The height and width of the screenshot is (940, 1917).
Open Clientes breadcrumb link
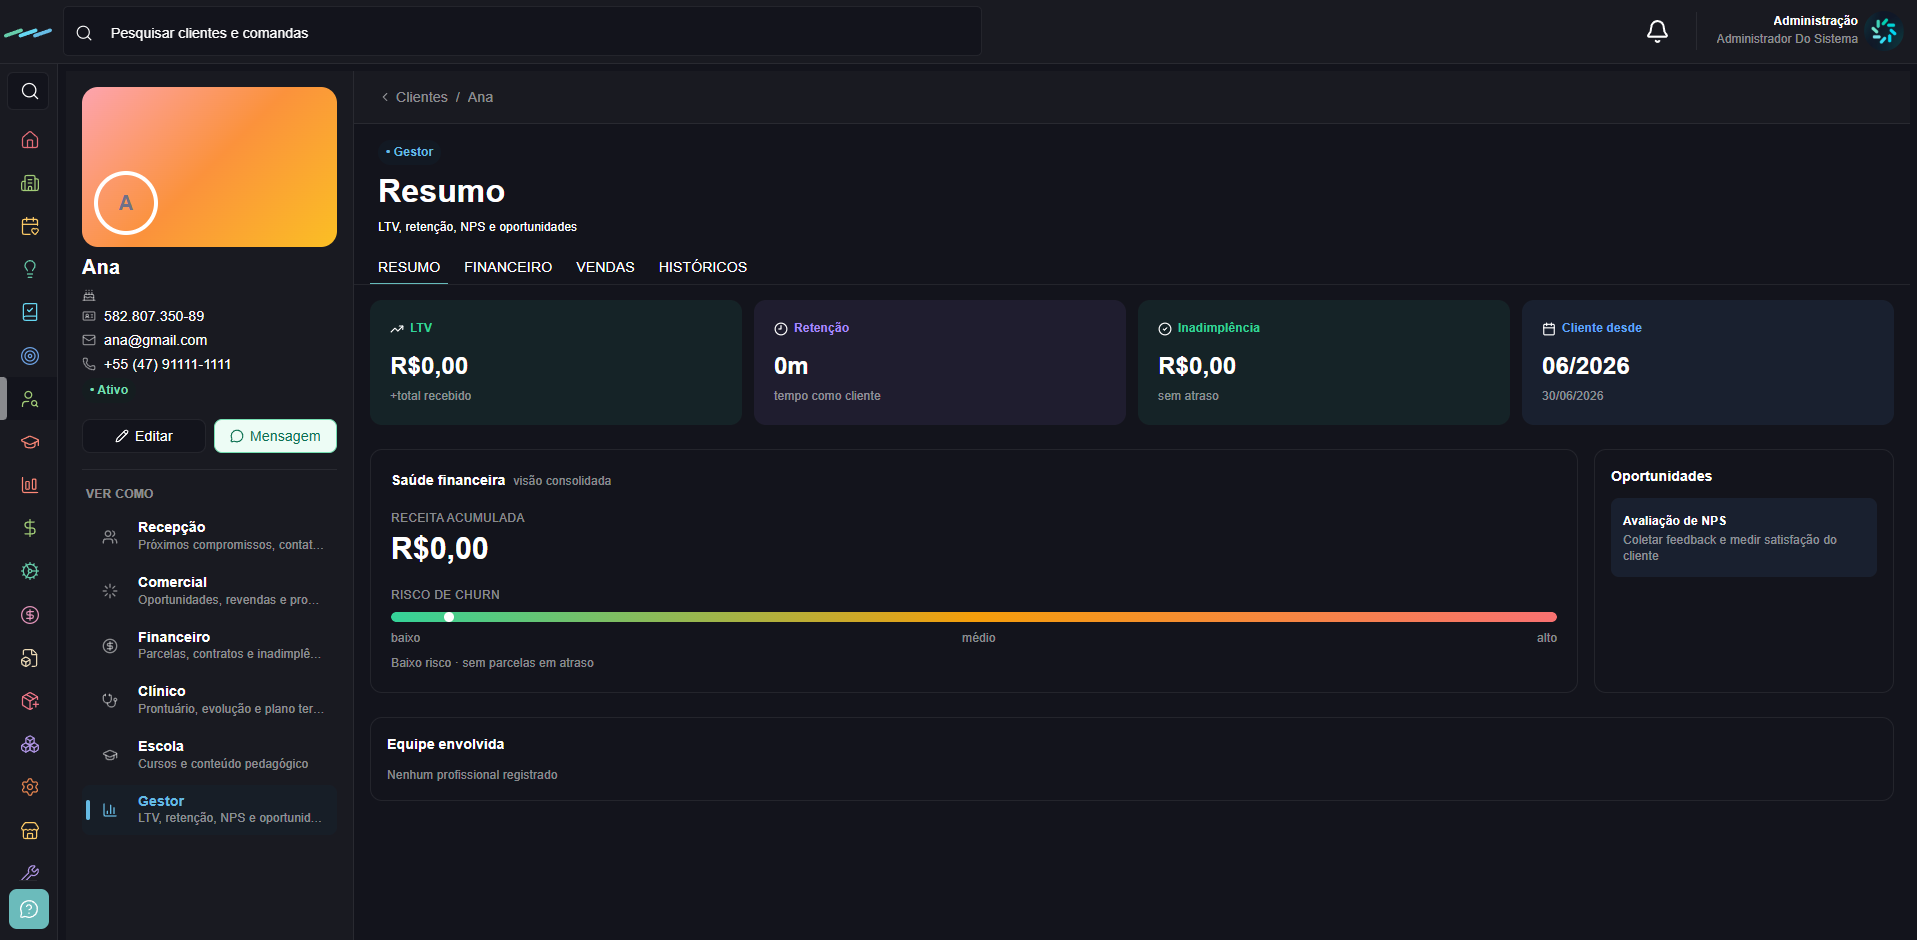click(x=421, y=97)
